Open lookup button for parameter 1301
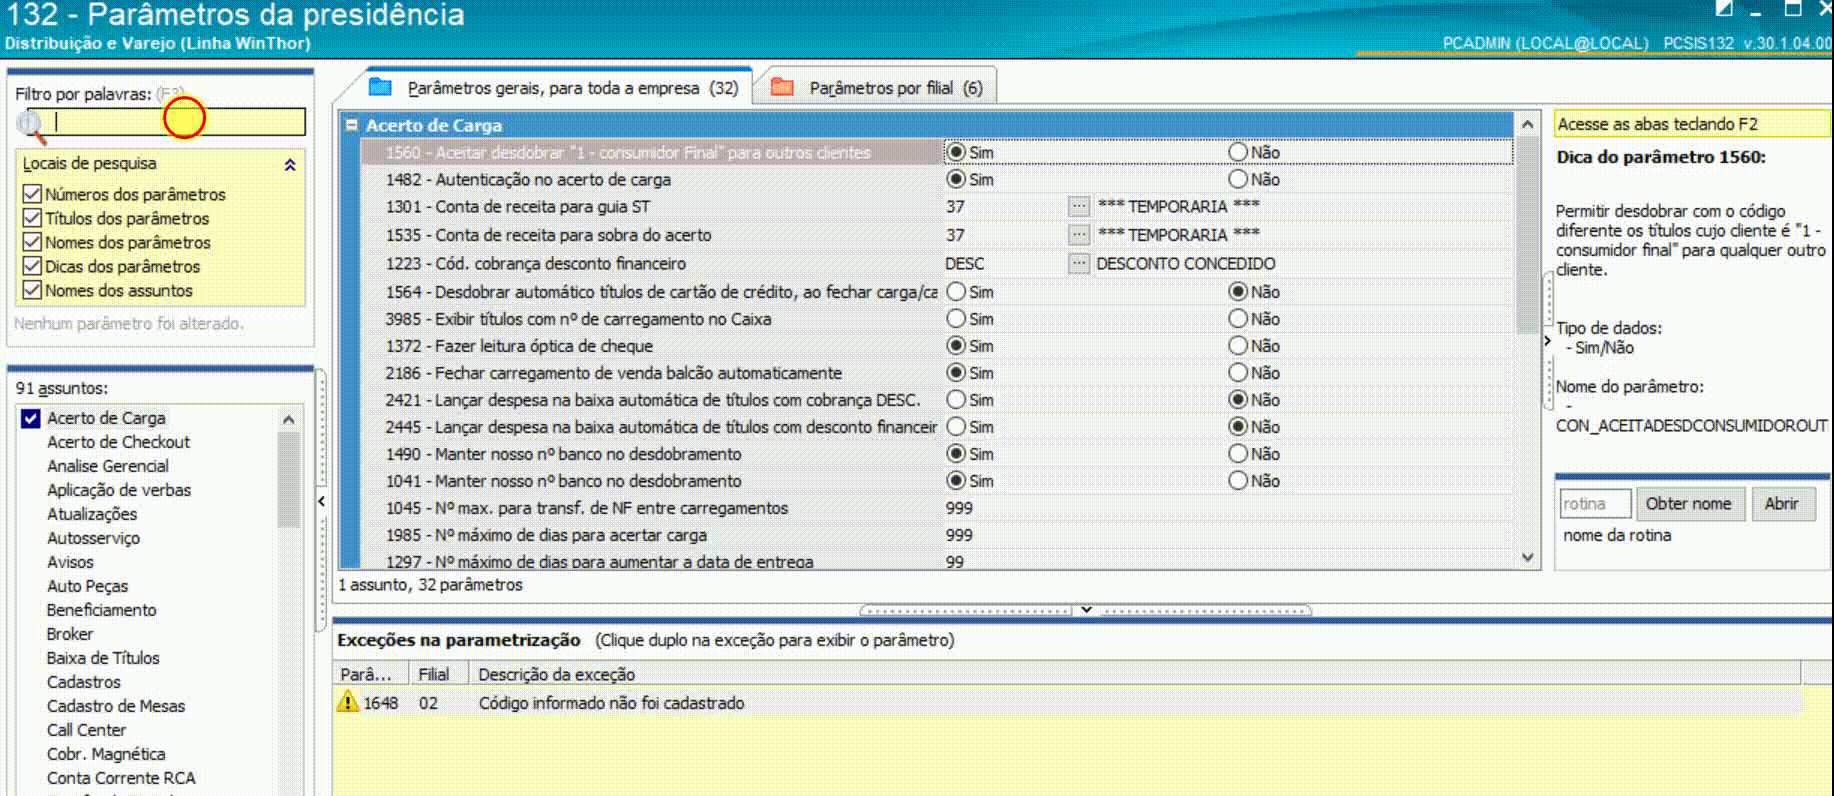1834x796 pixels. [1078, 206]
